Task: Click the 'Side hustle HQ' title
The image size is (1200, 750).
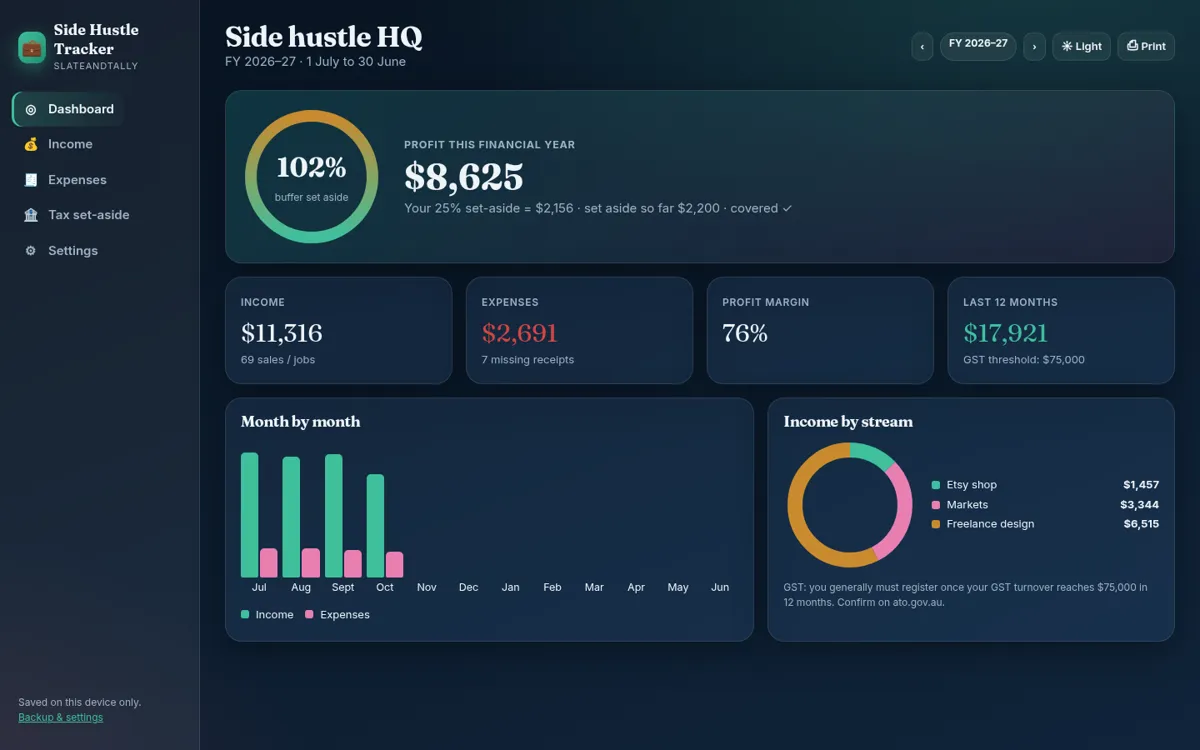Action: (324, 37)
